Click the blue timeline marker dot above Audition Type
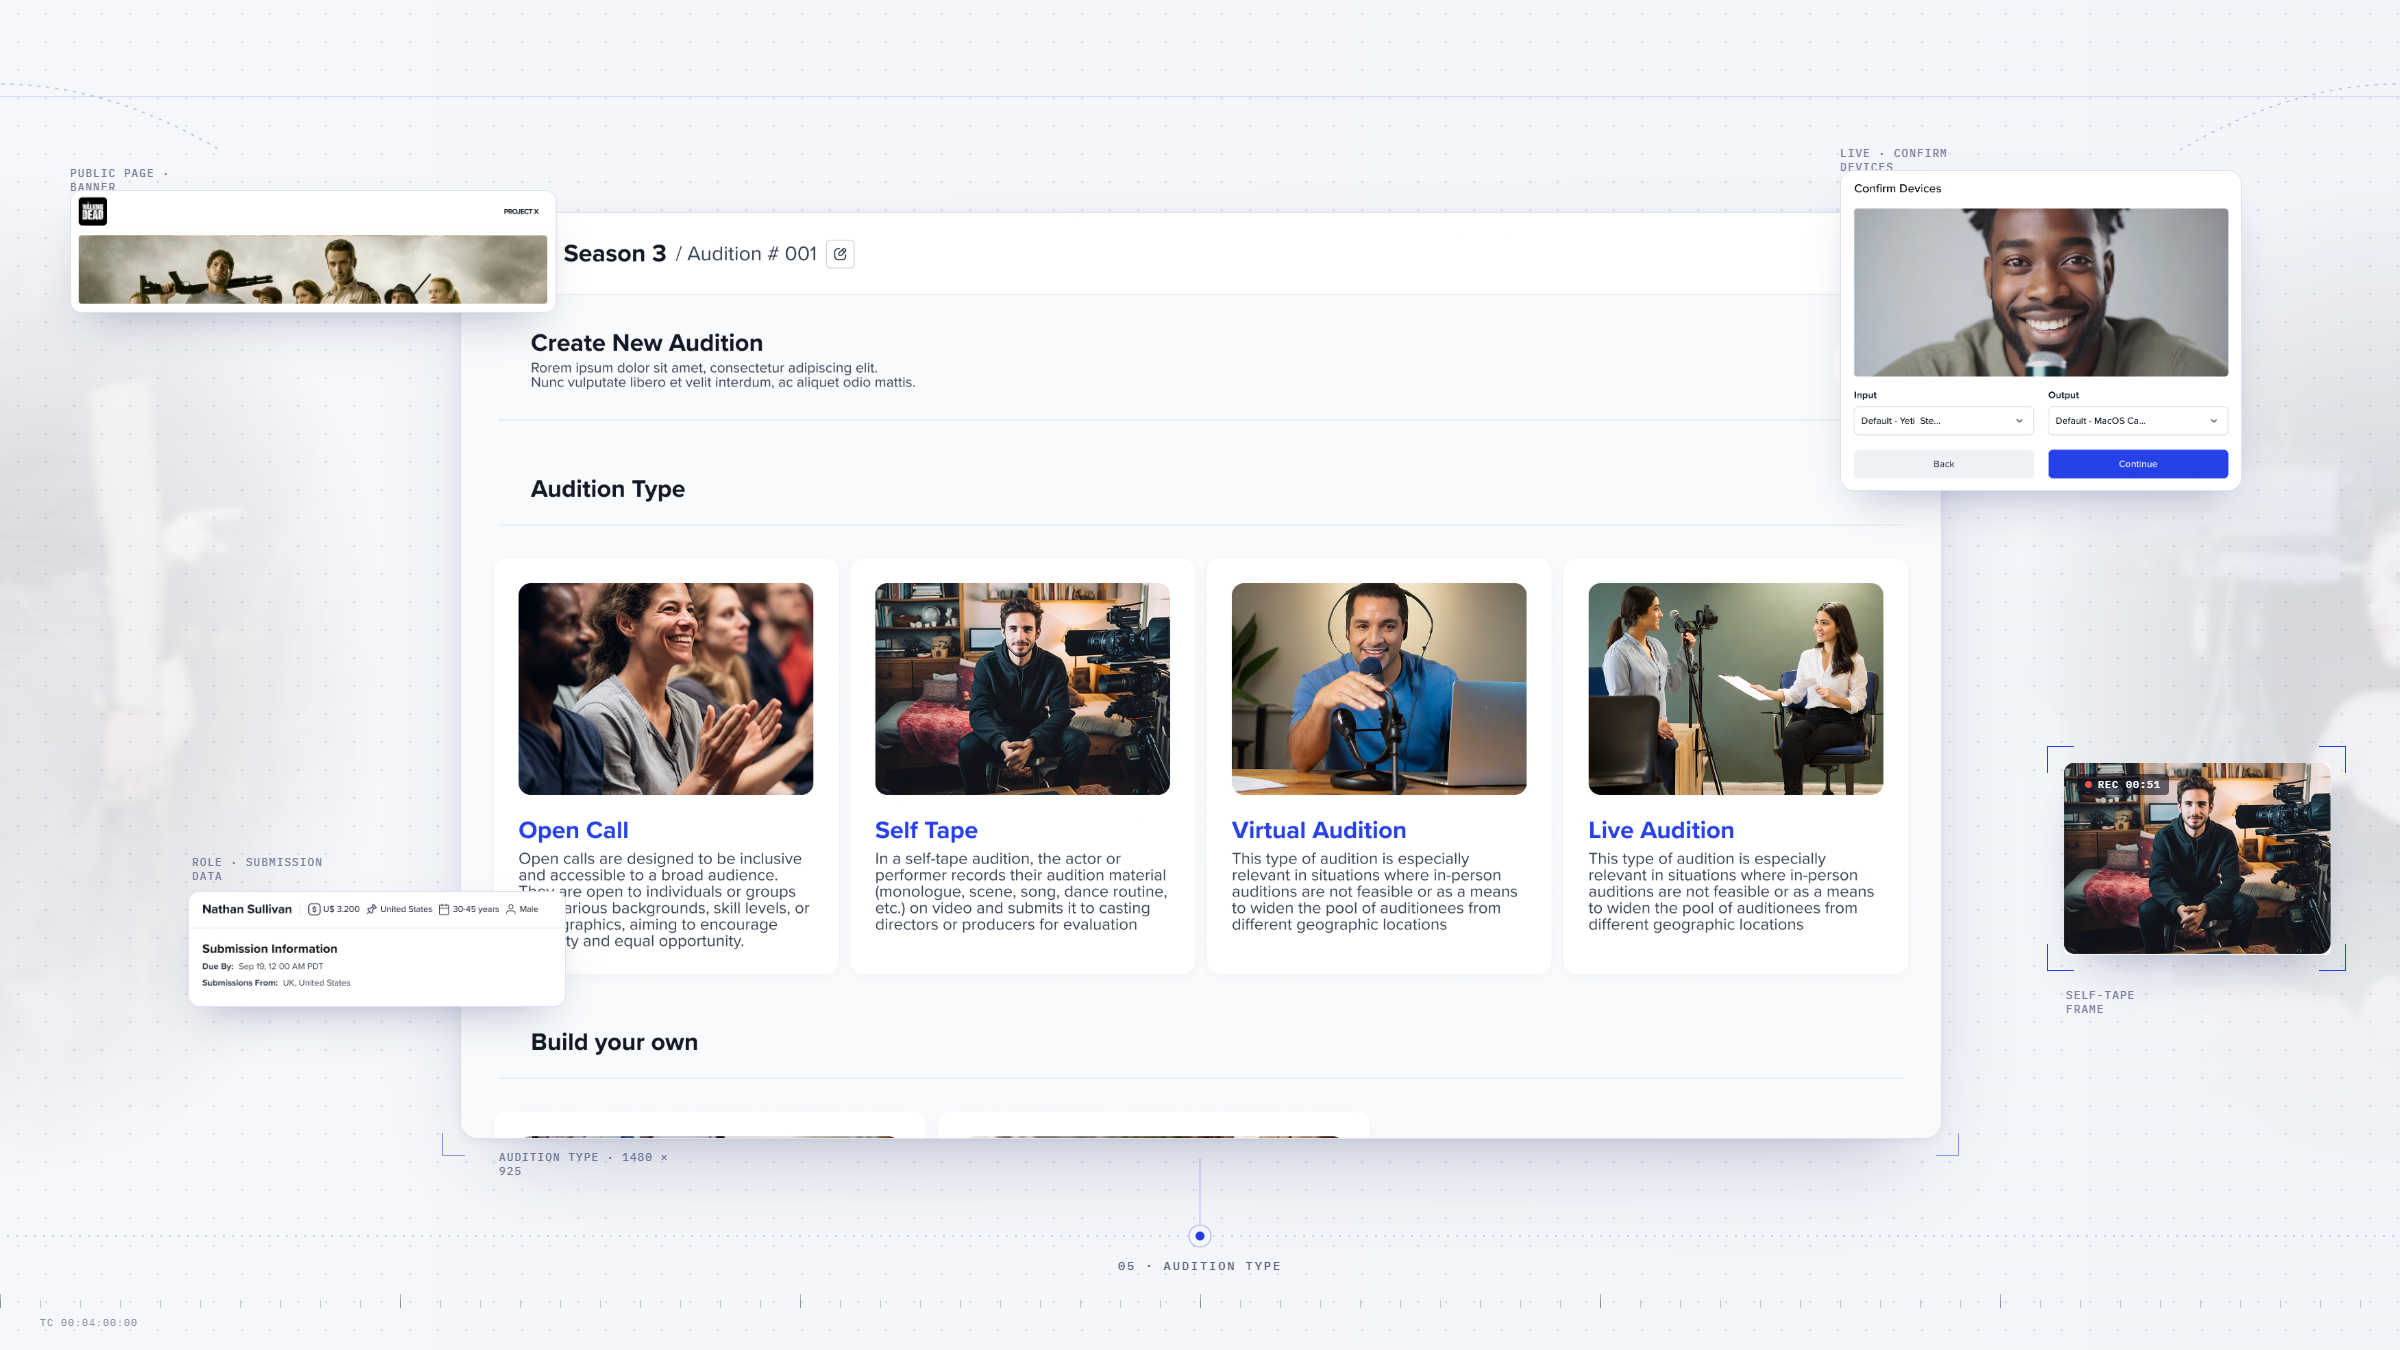 (x=1200, y=1236)
